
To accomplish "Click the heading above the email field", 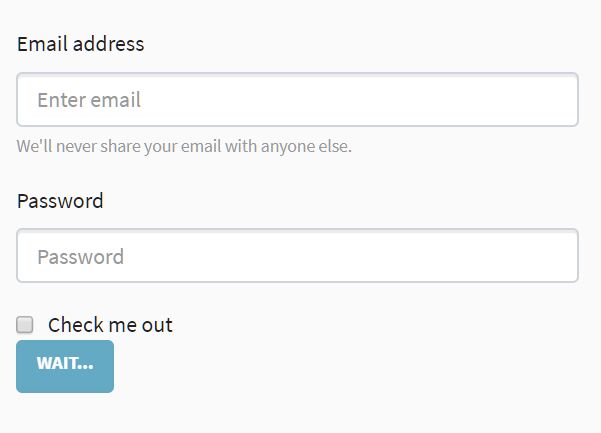I will (x=81, y=44).
